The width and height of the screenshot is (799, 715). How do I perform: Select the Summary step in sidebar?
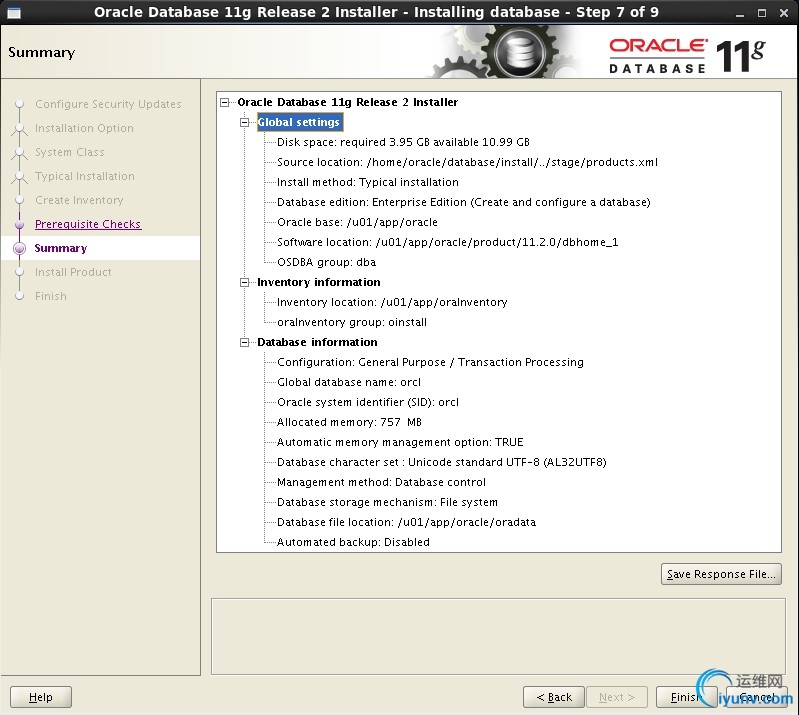pyautogui.click(x=61, y=248)
